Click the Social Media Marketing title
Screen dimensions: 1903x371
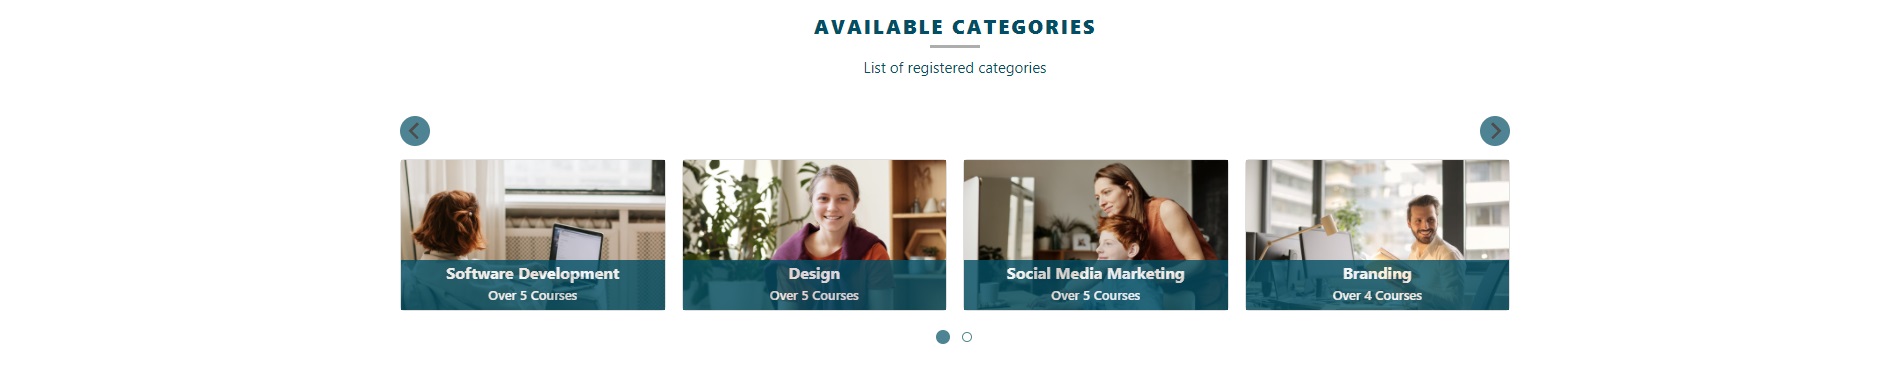(x=1096, y=274)
